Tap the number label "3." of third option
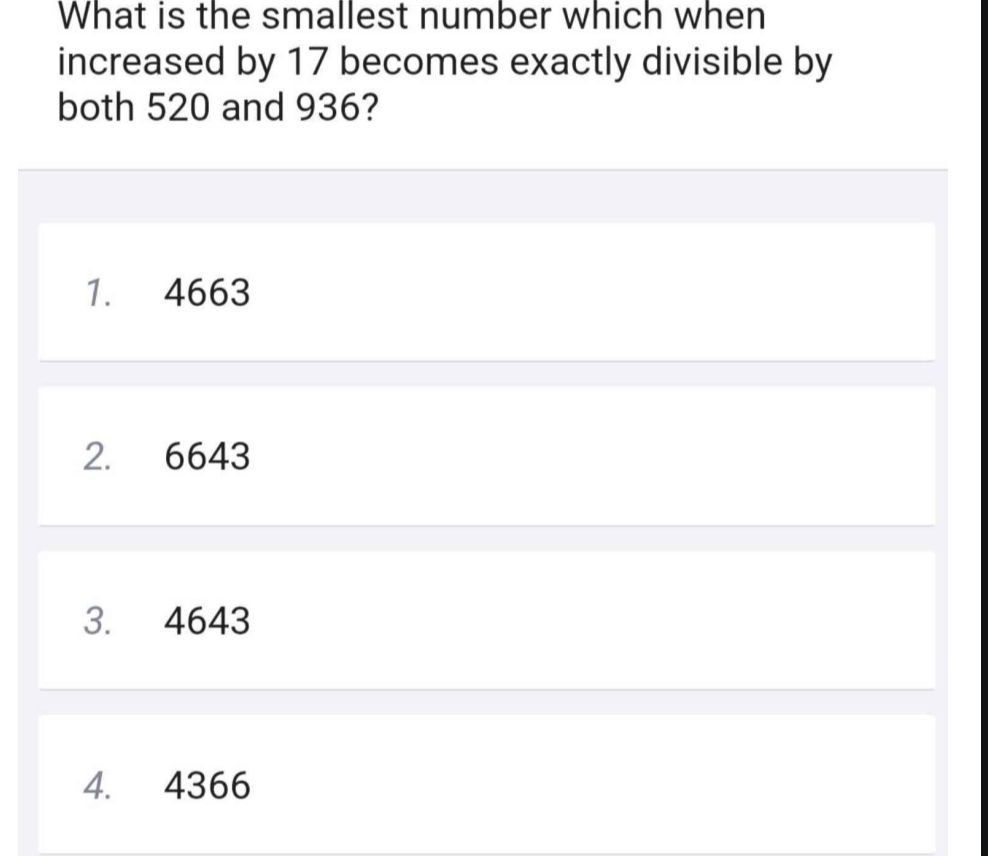Screen dimensions: 988x856 pyautogui.click(x=97, y=621)
